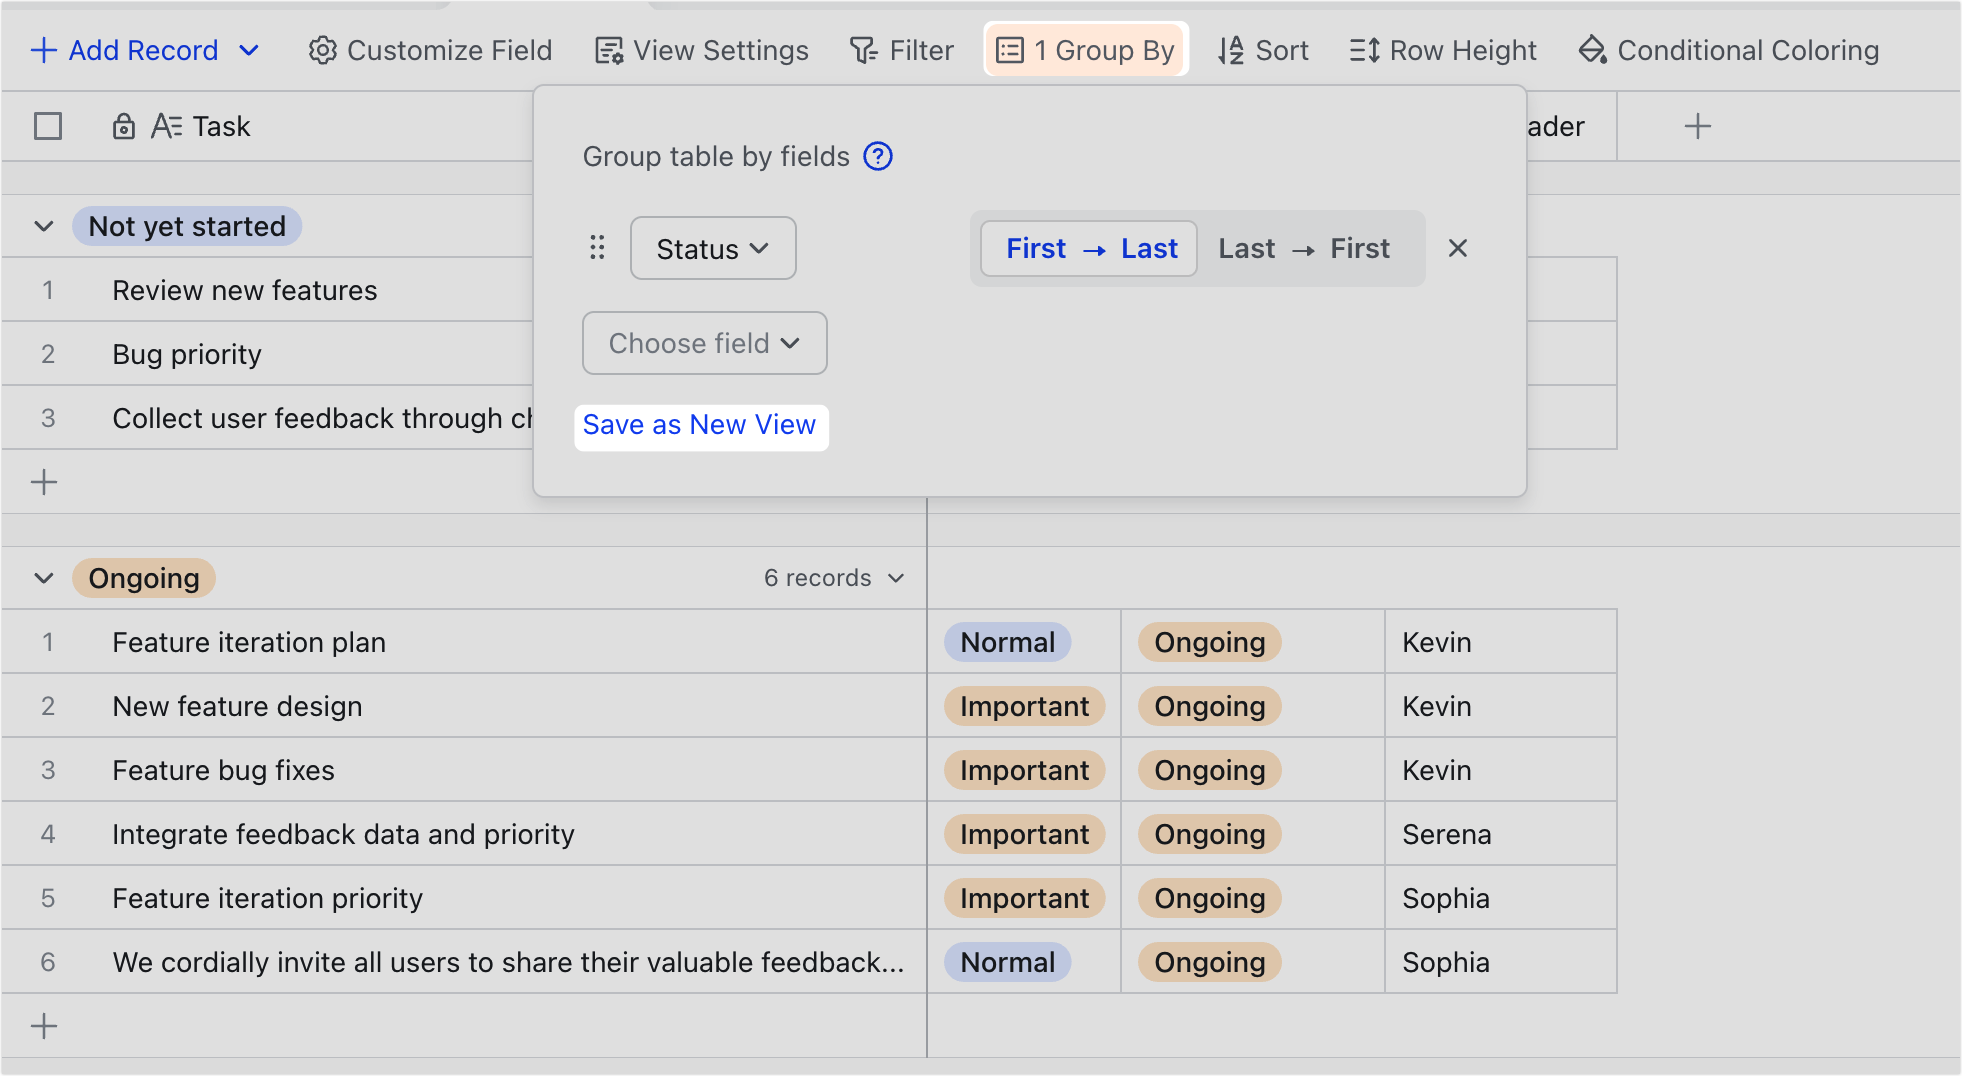Add record under Ongoing group
Screen dimensions: 1962x1076
click(44, 1026)
